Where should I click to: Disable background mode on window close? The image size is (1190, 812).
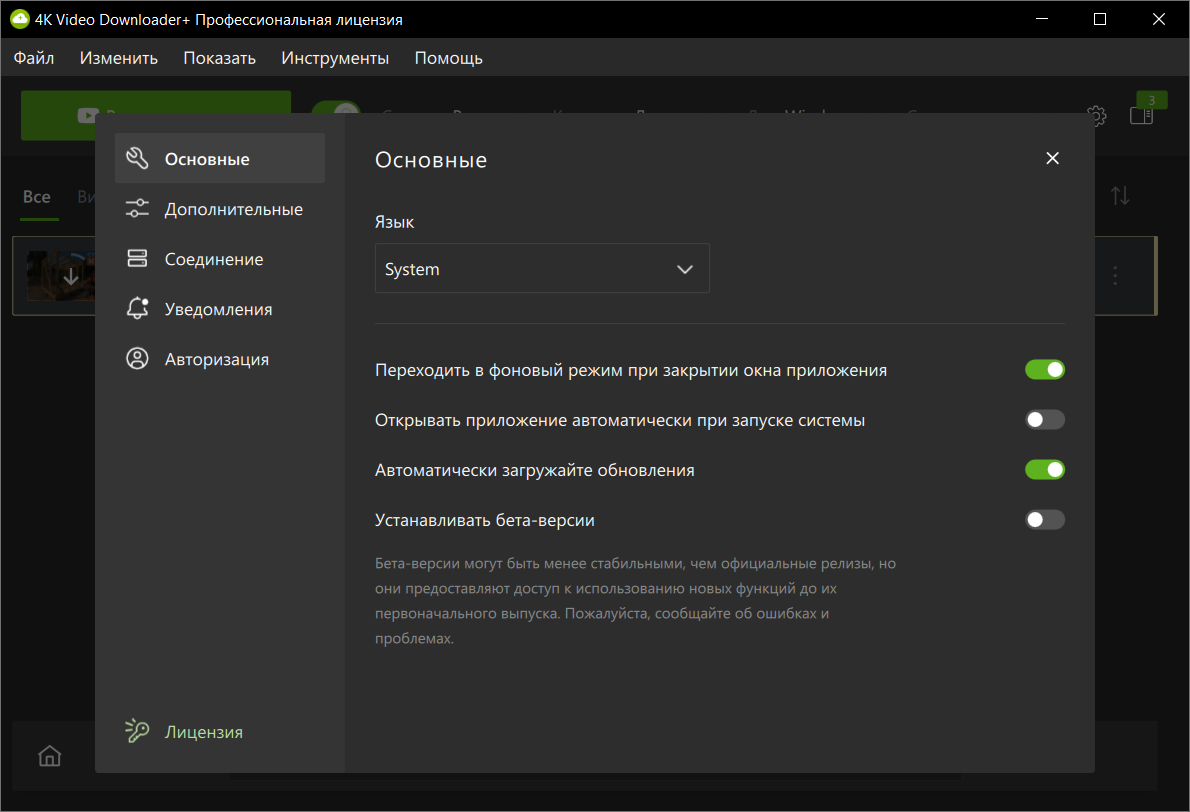(1045, 370)
